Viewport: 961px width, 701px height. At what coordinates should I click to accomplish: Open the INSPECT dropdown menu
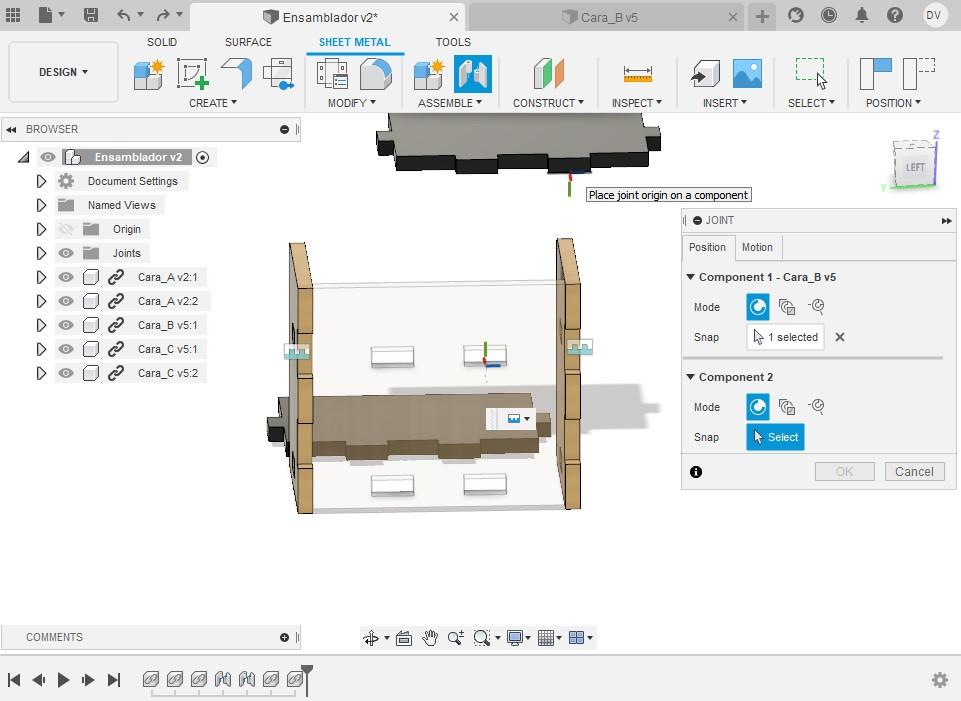click(637, 103)
